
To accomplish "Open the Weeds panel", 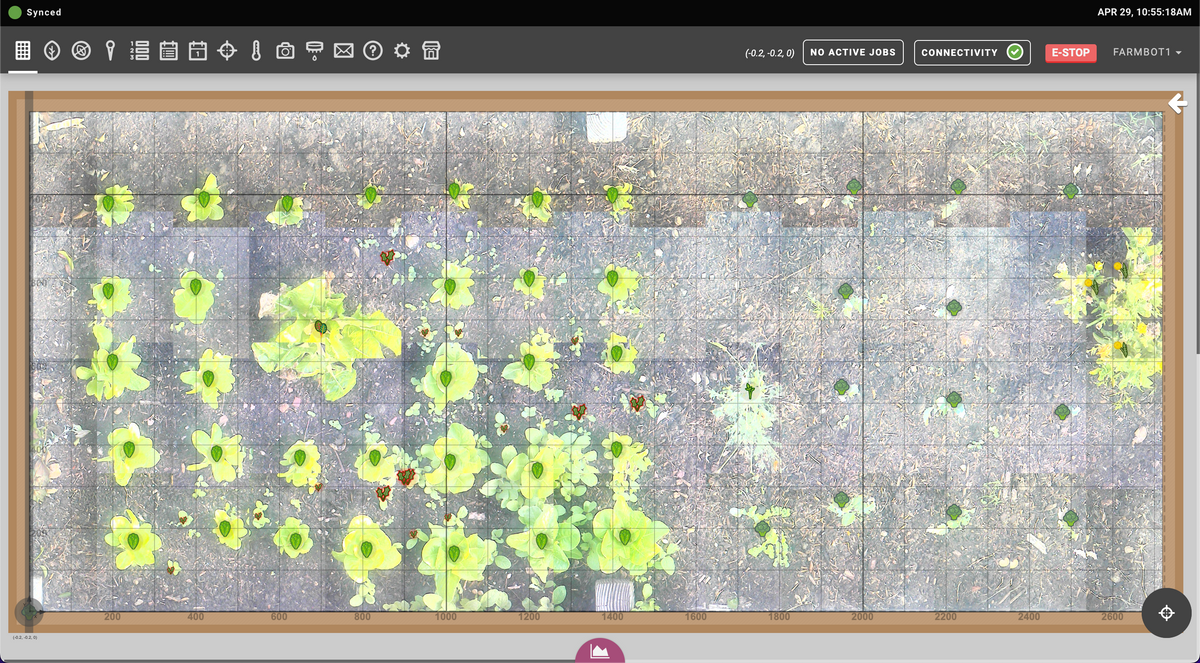I will pos(81,50).
